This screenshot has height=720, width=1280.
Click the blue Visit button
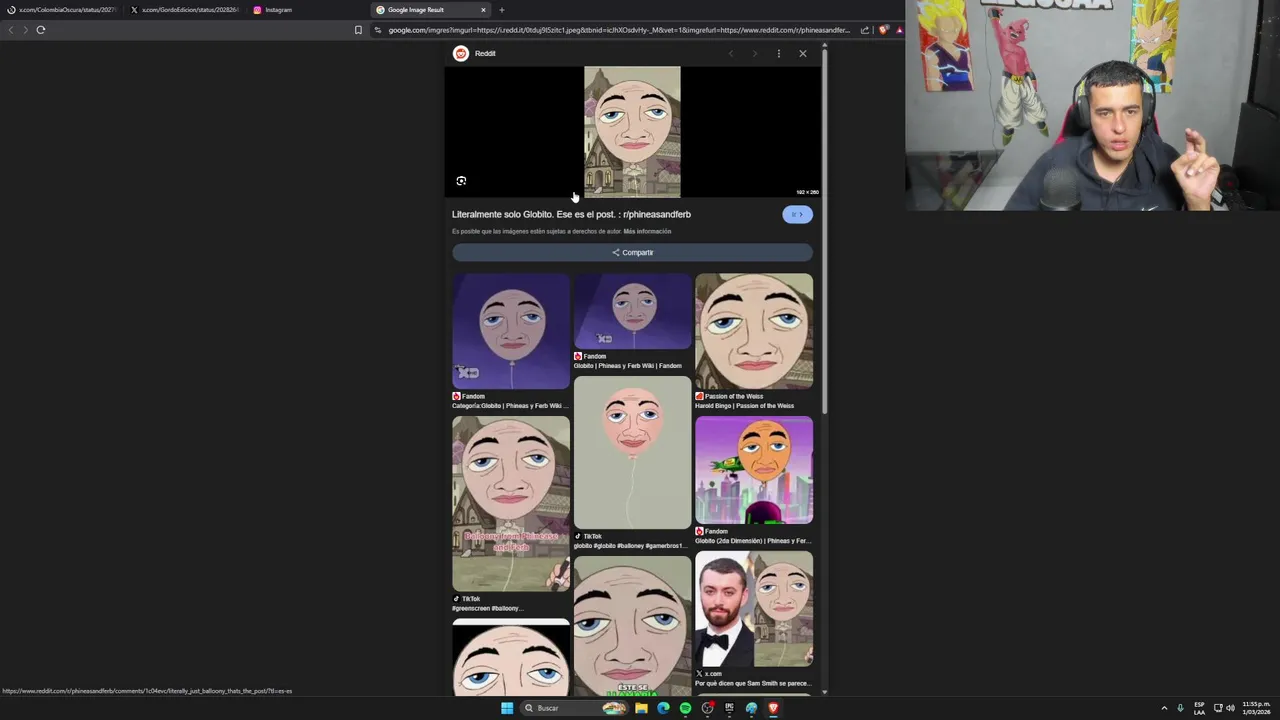point(797,214)
